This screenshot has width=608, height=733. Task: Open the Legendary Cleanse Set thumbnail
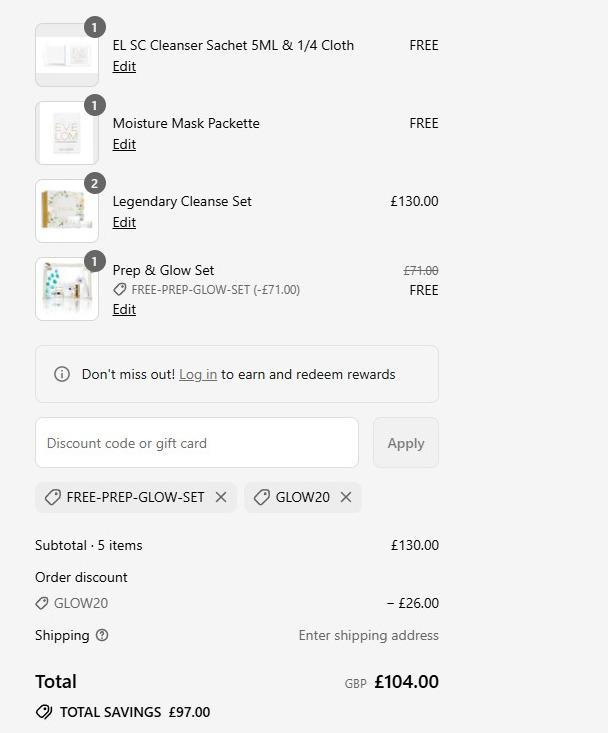pyautogui.click(x=67, y=211)
